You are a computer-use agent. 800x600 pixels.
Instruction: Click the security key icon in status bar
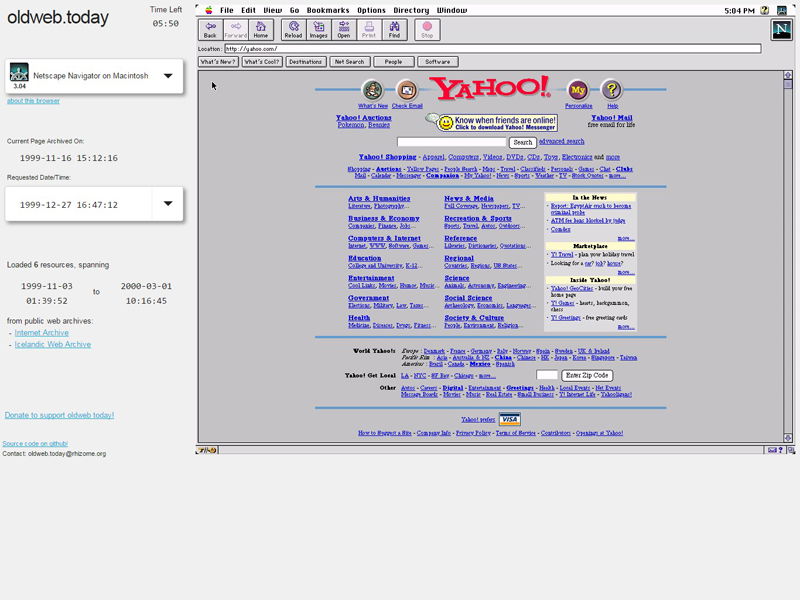pyautogui.click(x=207, y=450)
